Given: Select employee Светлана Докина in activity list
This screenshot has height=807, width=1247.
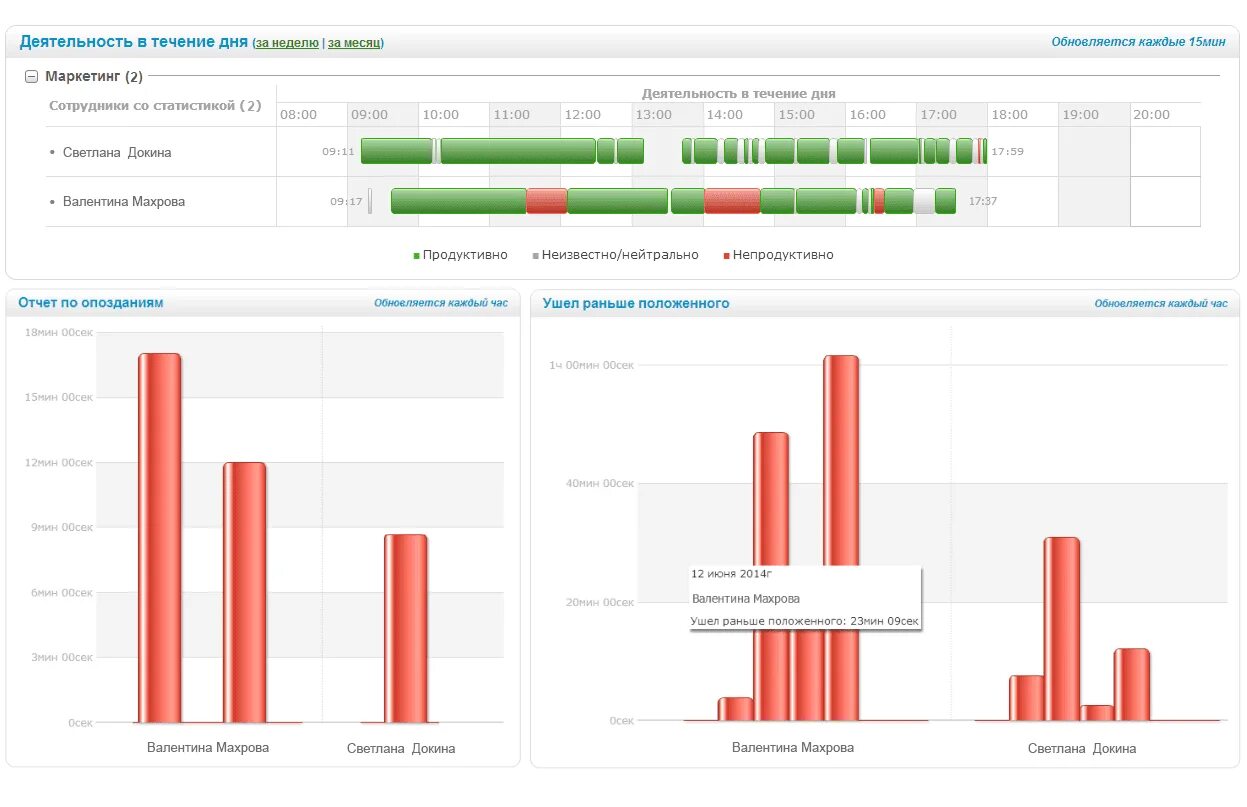Looking at the screenshot, I should click(117, 152).
